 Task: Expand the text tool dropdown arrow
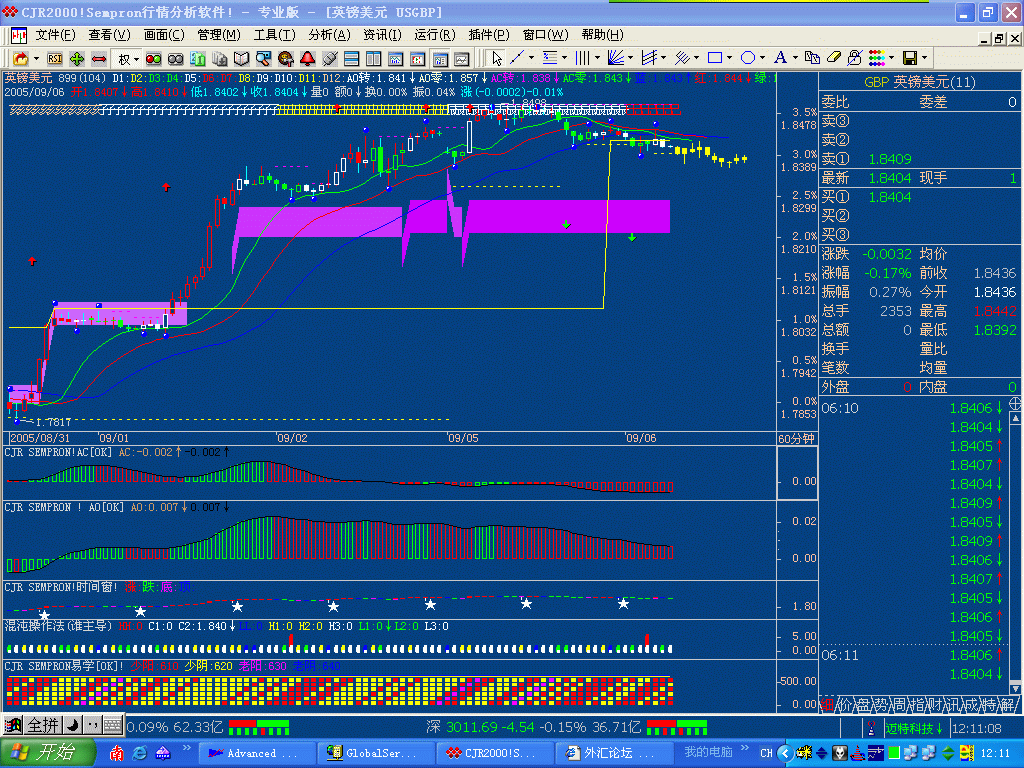[x=795, y=59]
